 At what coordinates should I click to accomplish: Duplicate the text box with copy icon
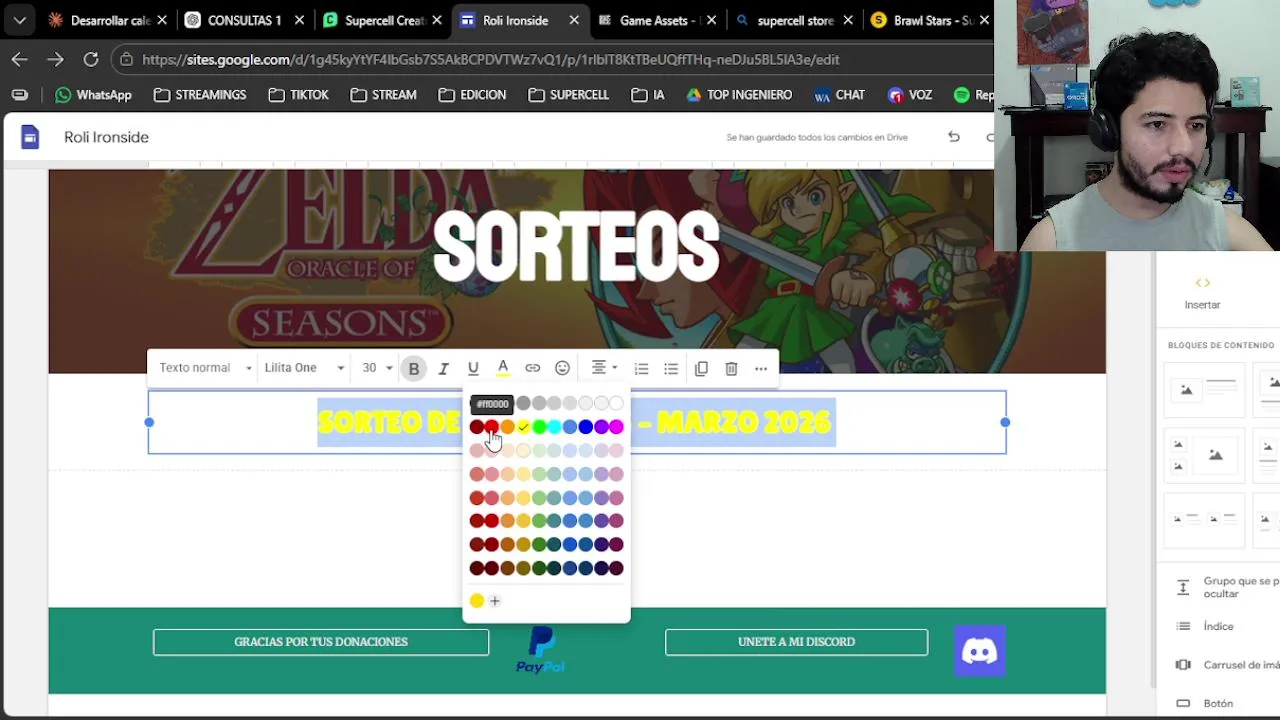[x=701, y=368]
